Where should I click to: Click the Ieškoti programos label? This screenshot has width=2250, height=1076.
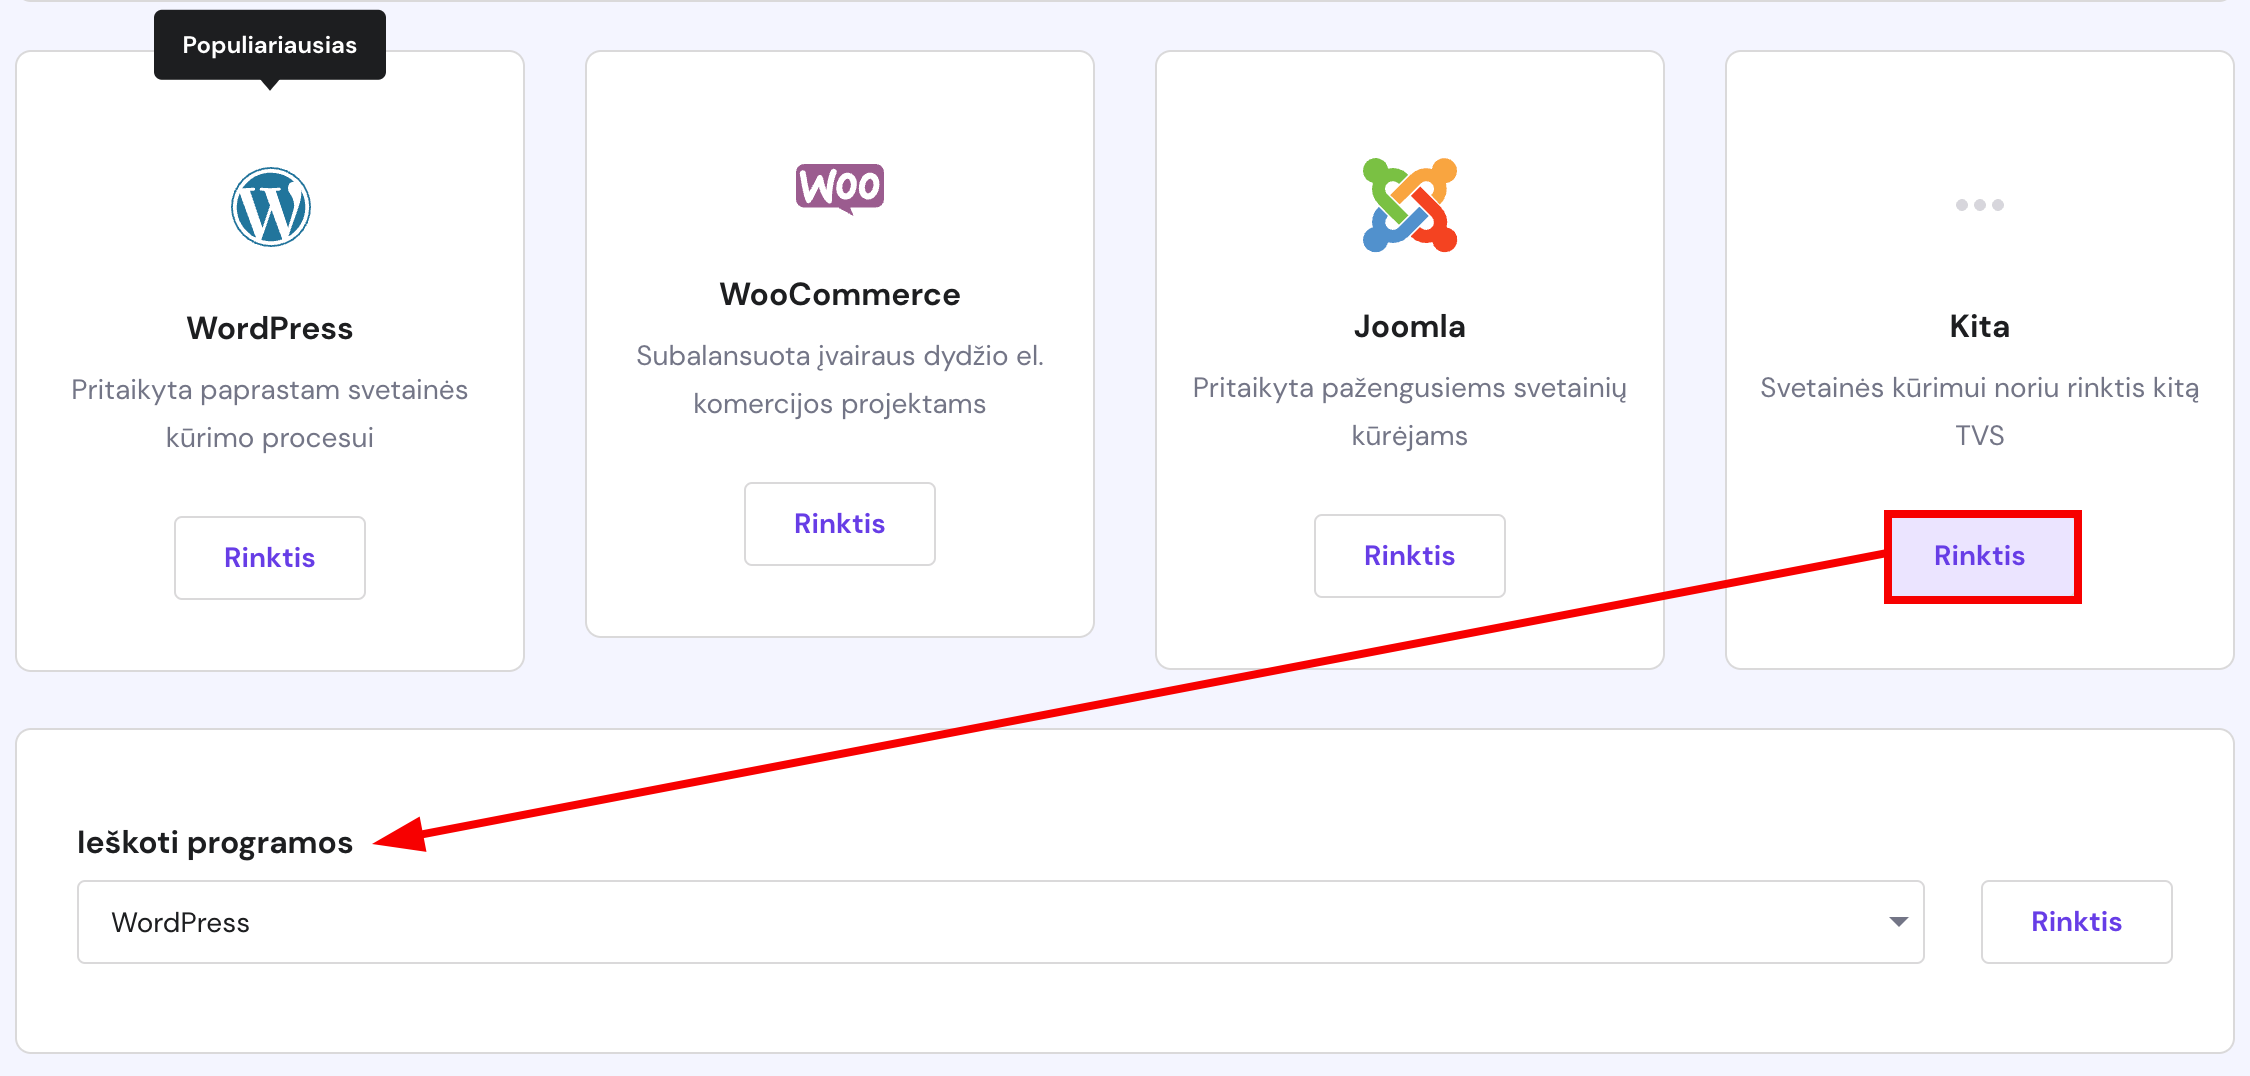click(x=215, y=843)
